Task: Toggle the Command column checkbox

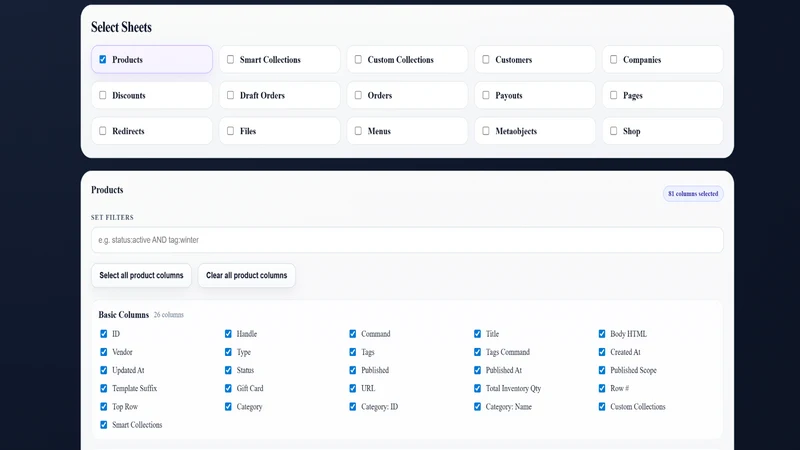Action: point(353,334)
